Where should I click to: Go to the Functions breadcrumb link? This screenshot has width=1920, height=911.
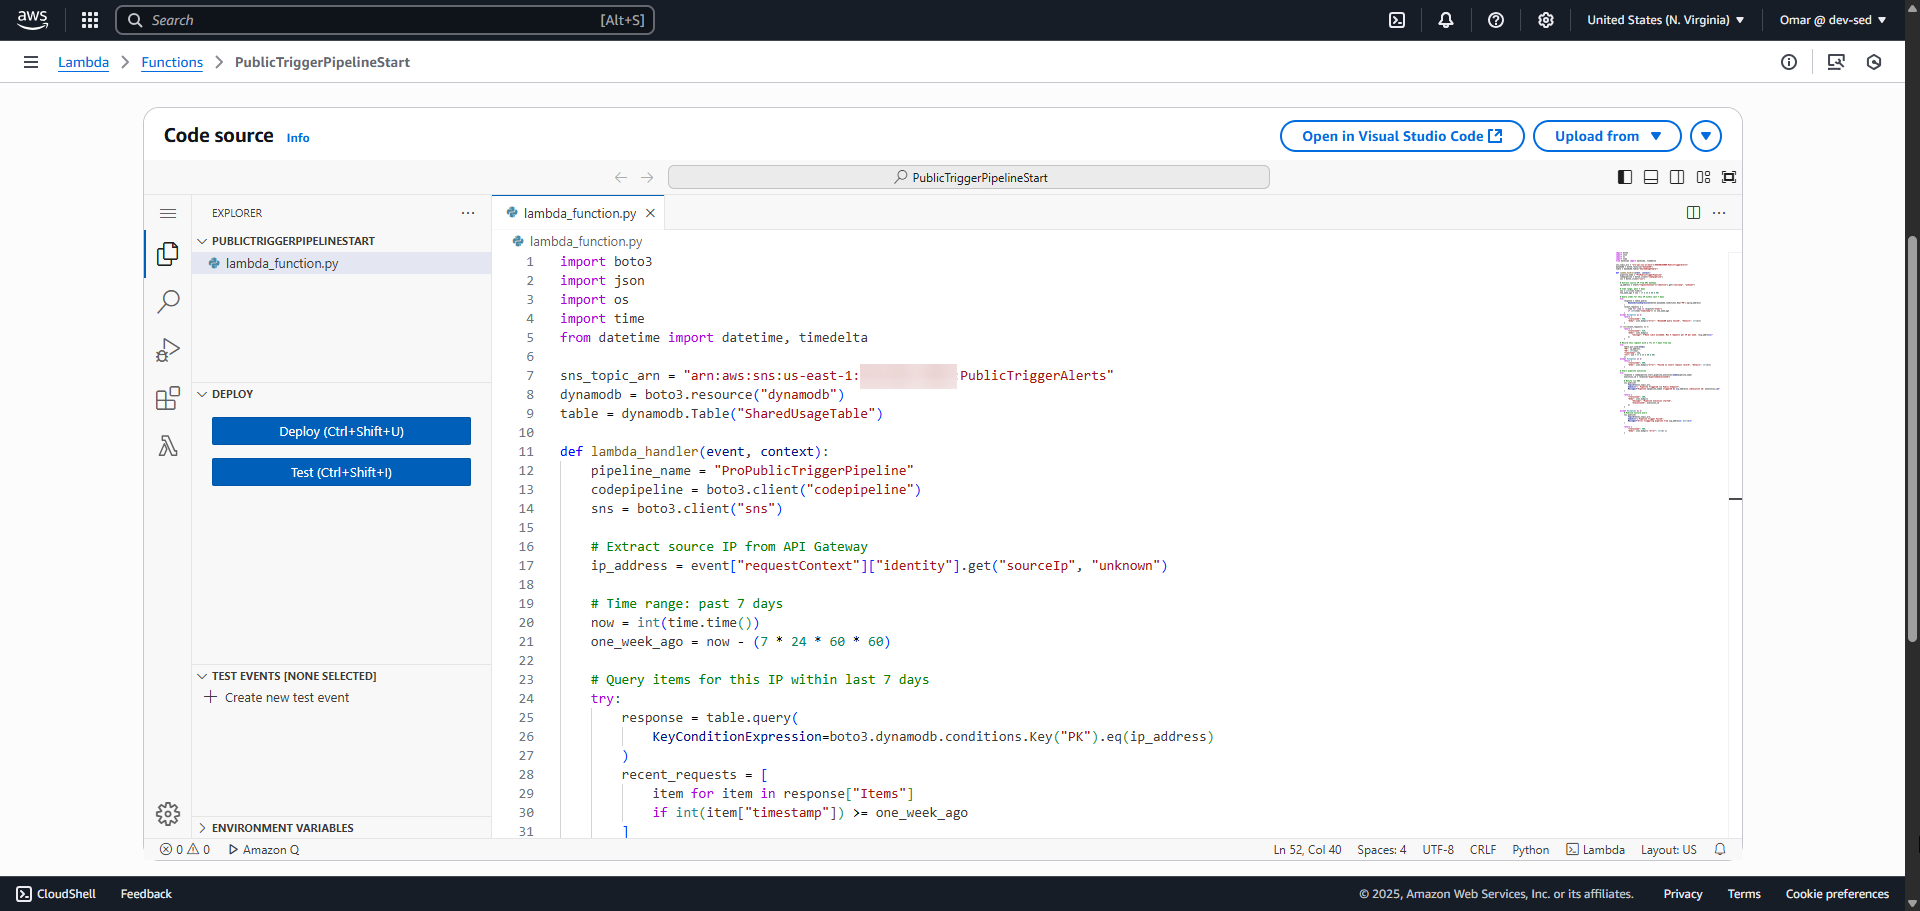pyautogui.click(x=172, y=62)
